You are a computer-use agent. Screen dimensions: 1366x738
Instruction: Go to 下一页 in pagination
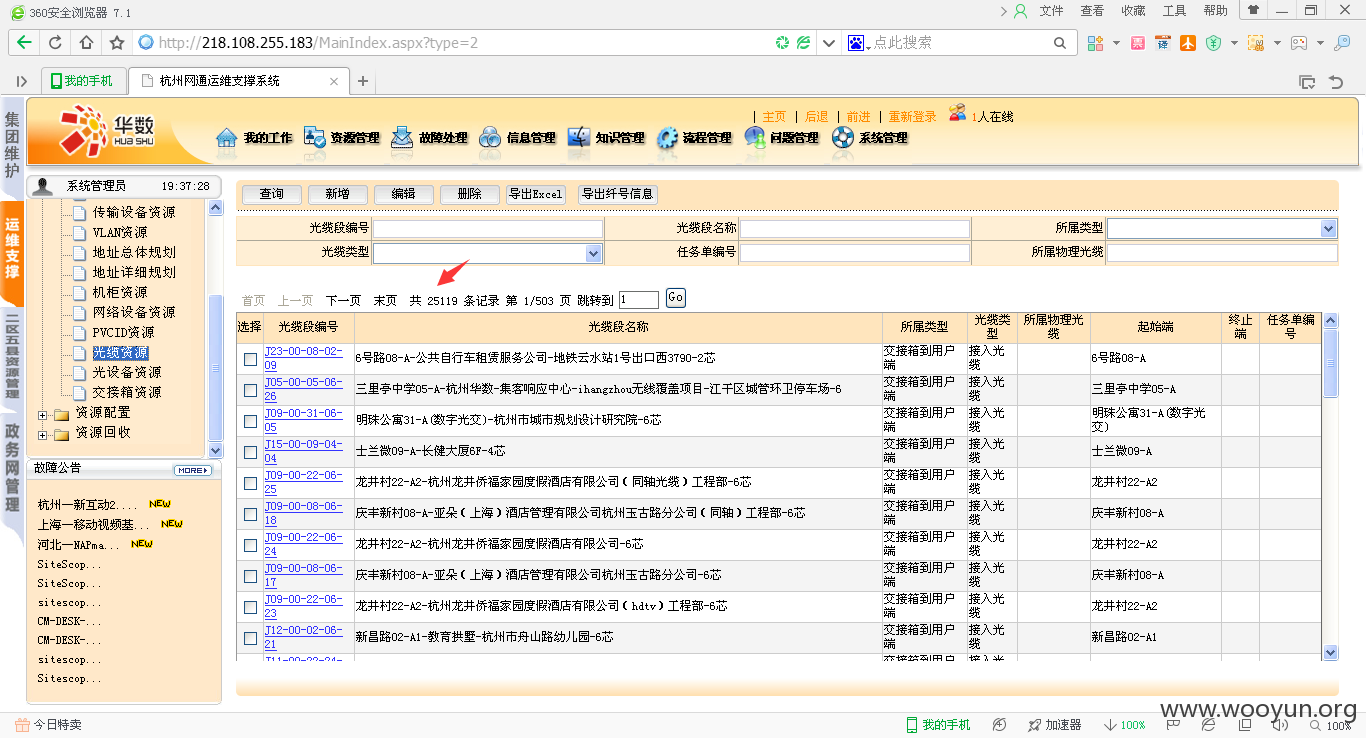click(343, 300)
